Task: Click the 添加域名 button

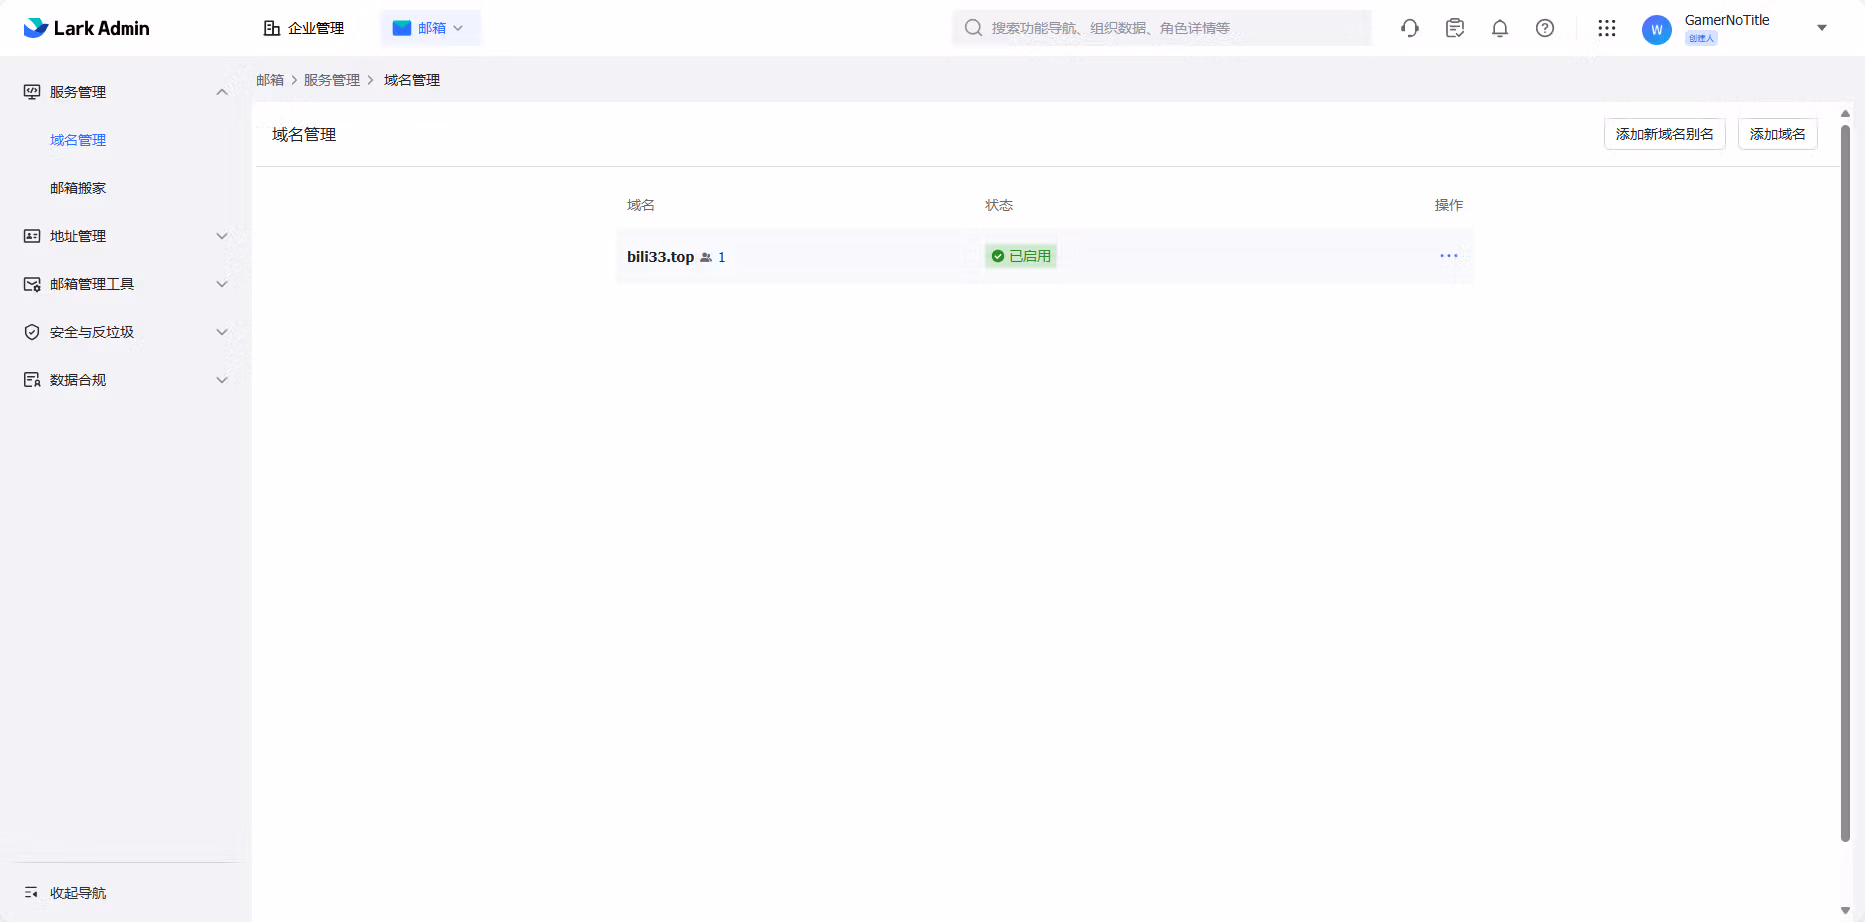Action: tap(1777, 134)
